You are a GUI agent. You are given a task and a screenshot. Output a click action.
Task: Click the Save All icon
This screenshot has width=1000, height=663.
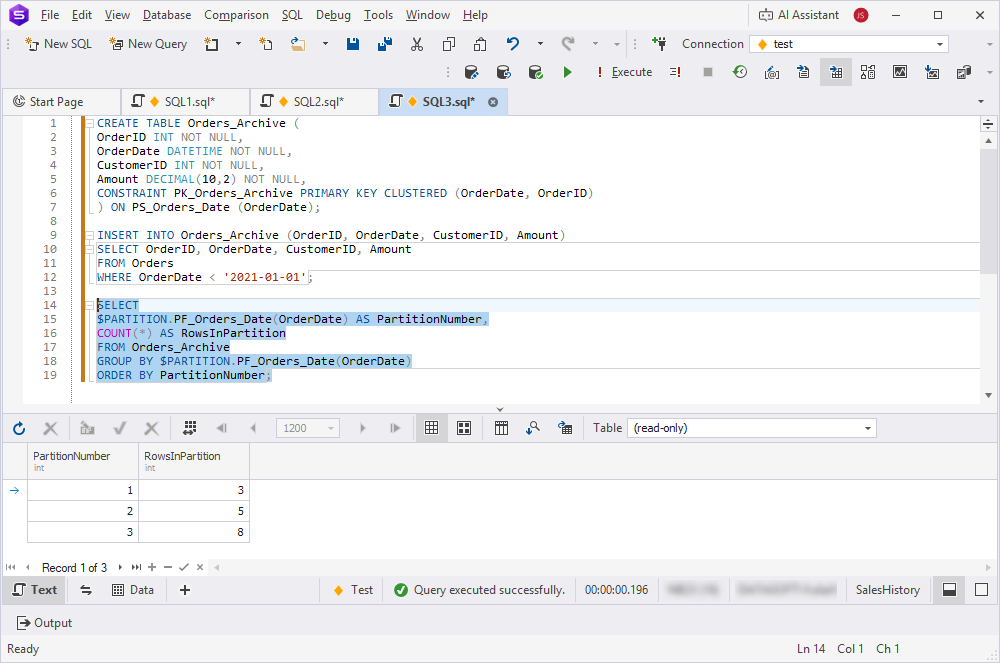[385, 44]
